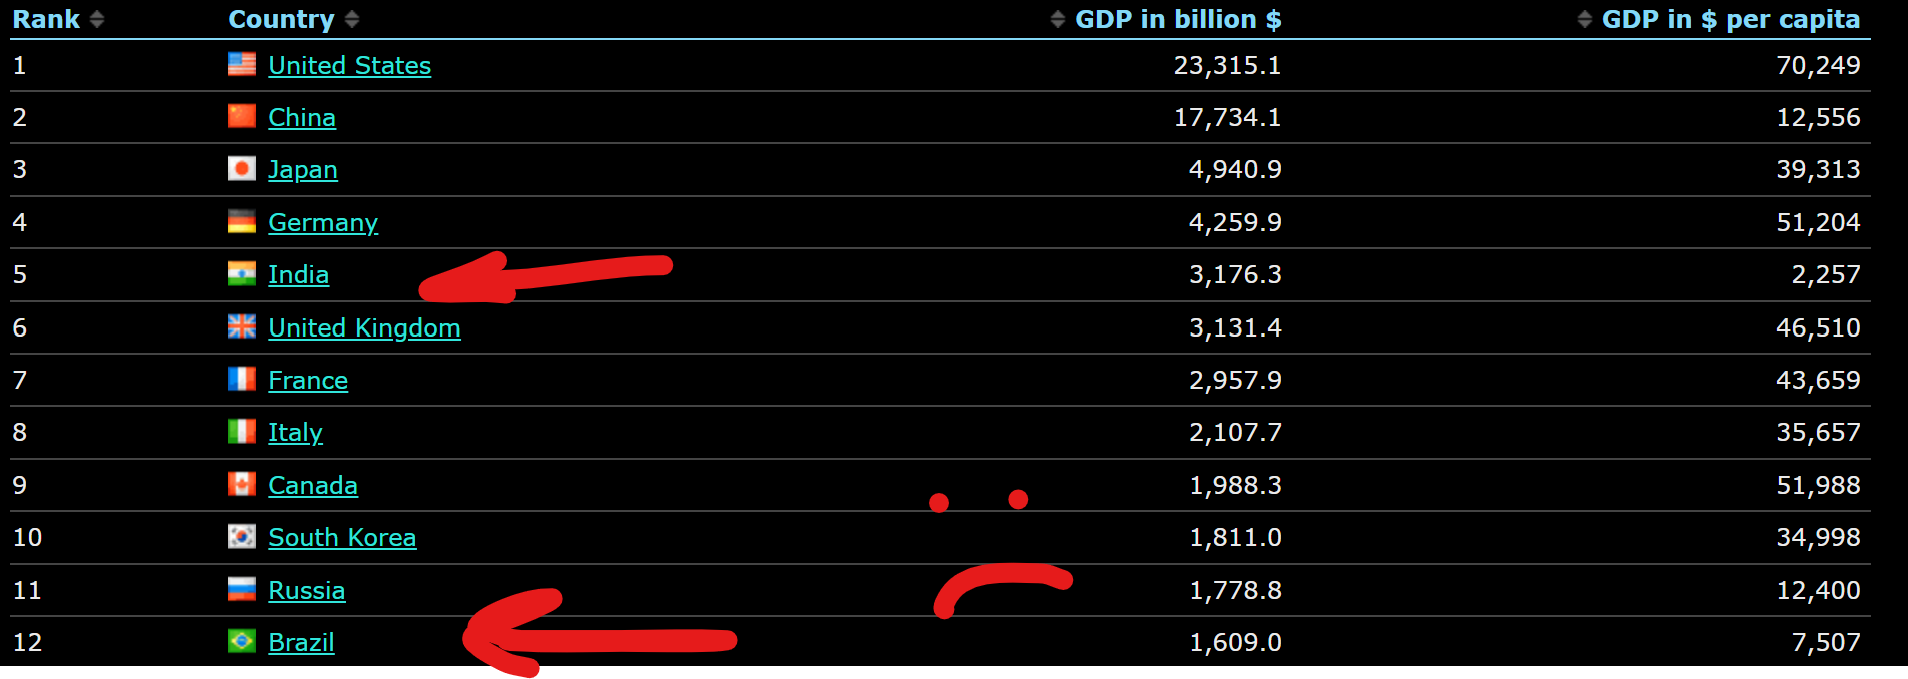Click the United States flag icon
Viewport: 1908px width, 679px height.
(x=241, y=65)
